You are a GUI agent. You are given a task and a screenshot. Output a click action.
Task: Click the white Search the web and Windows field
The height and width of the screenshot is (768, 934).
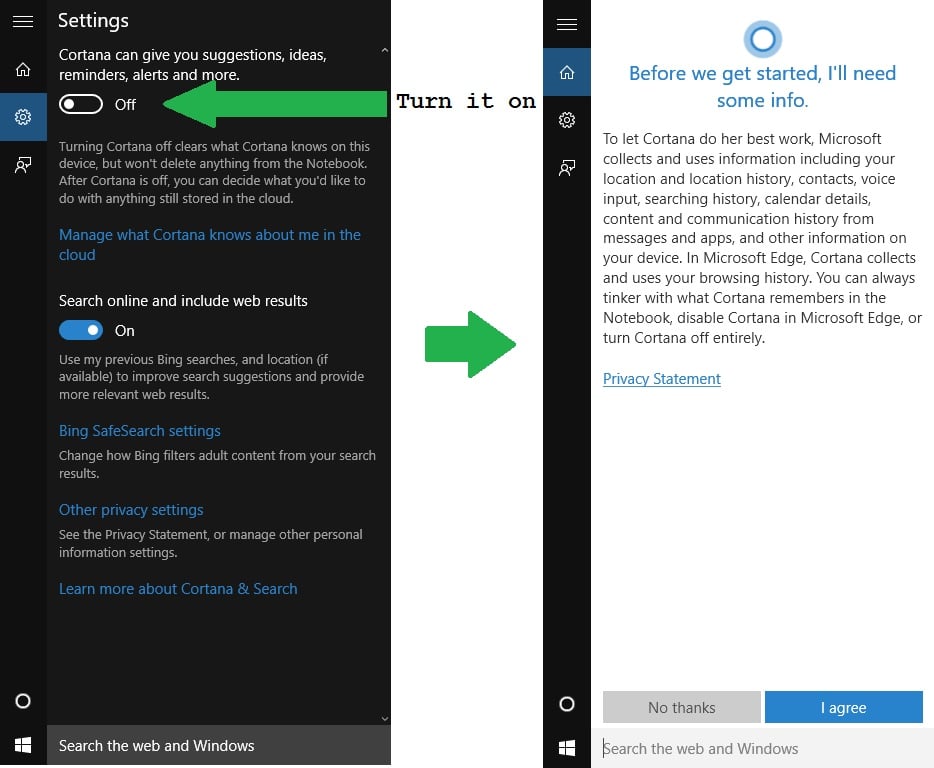(x=762, y=748)
